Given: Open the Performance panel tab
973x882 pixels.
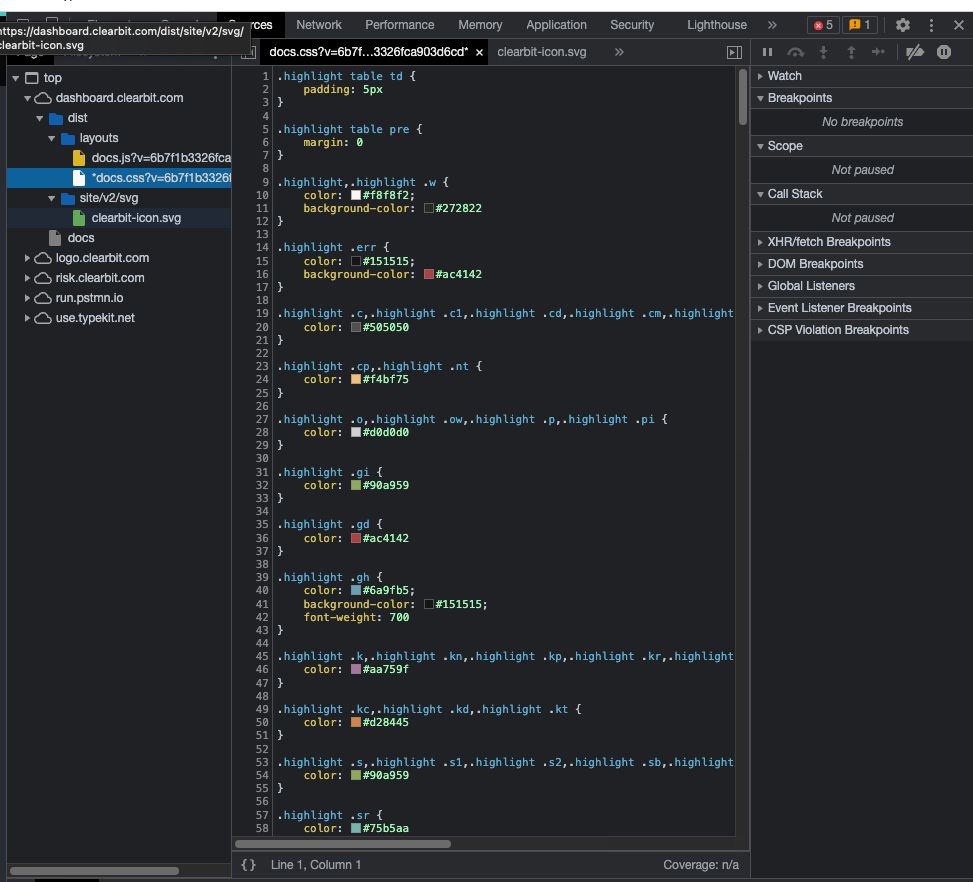Looking at the screenshot, I should 400,25.
